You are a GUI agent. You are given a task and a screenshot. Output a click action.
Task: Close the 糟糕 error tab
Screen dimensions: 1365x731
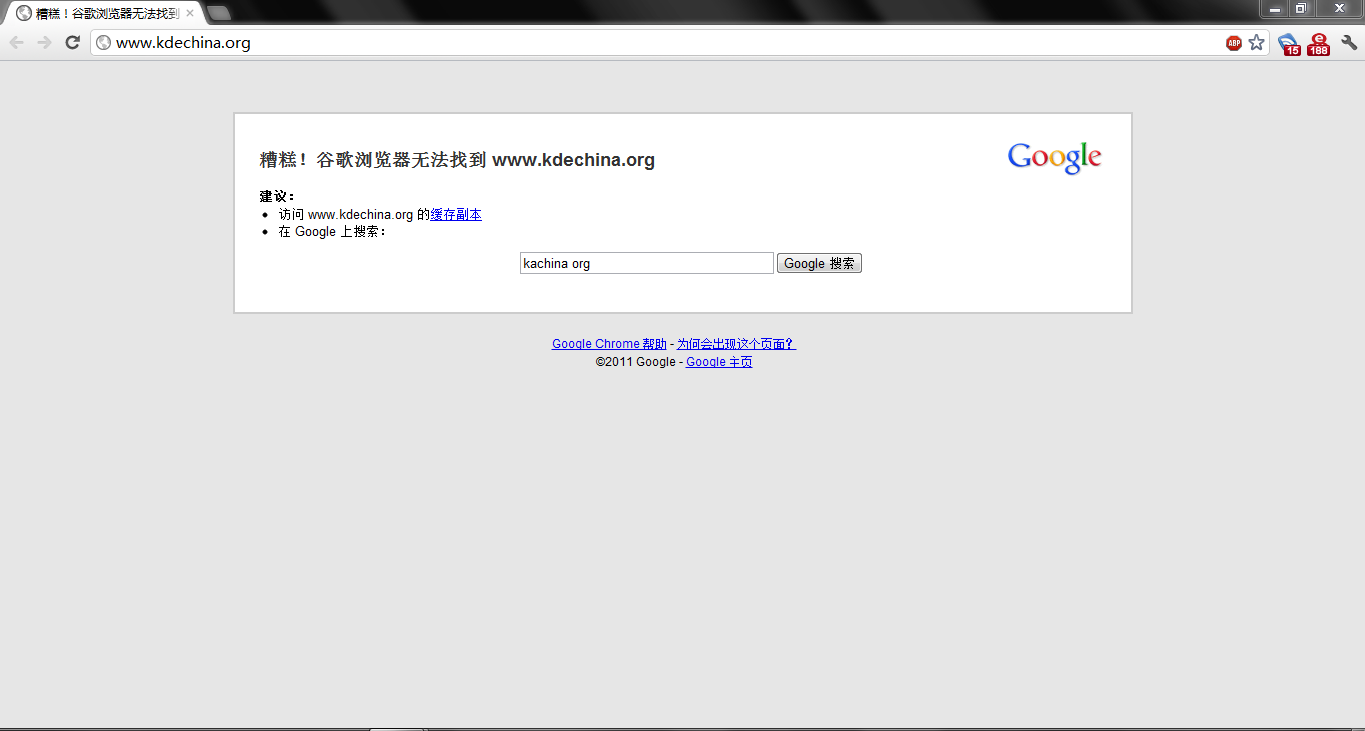pos(190,13)
